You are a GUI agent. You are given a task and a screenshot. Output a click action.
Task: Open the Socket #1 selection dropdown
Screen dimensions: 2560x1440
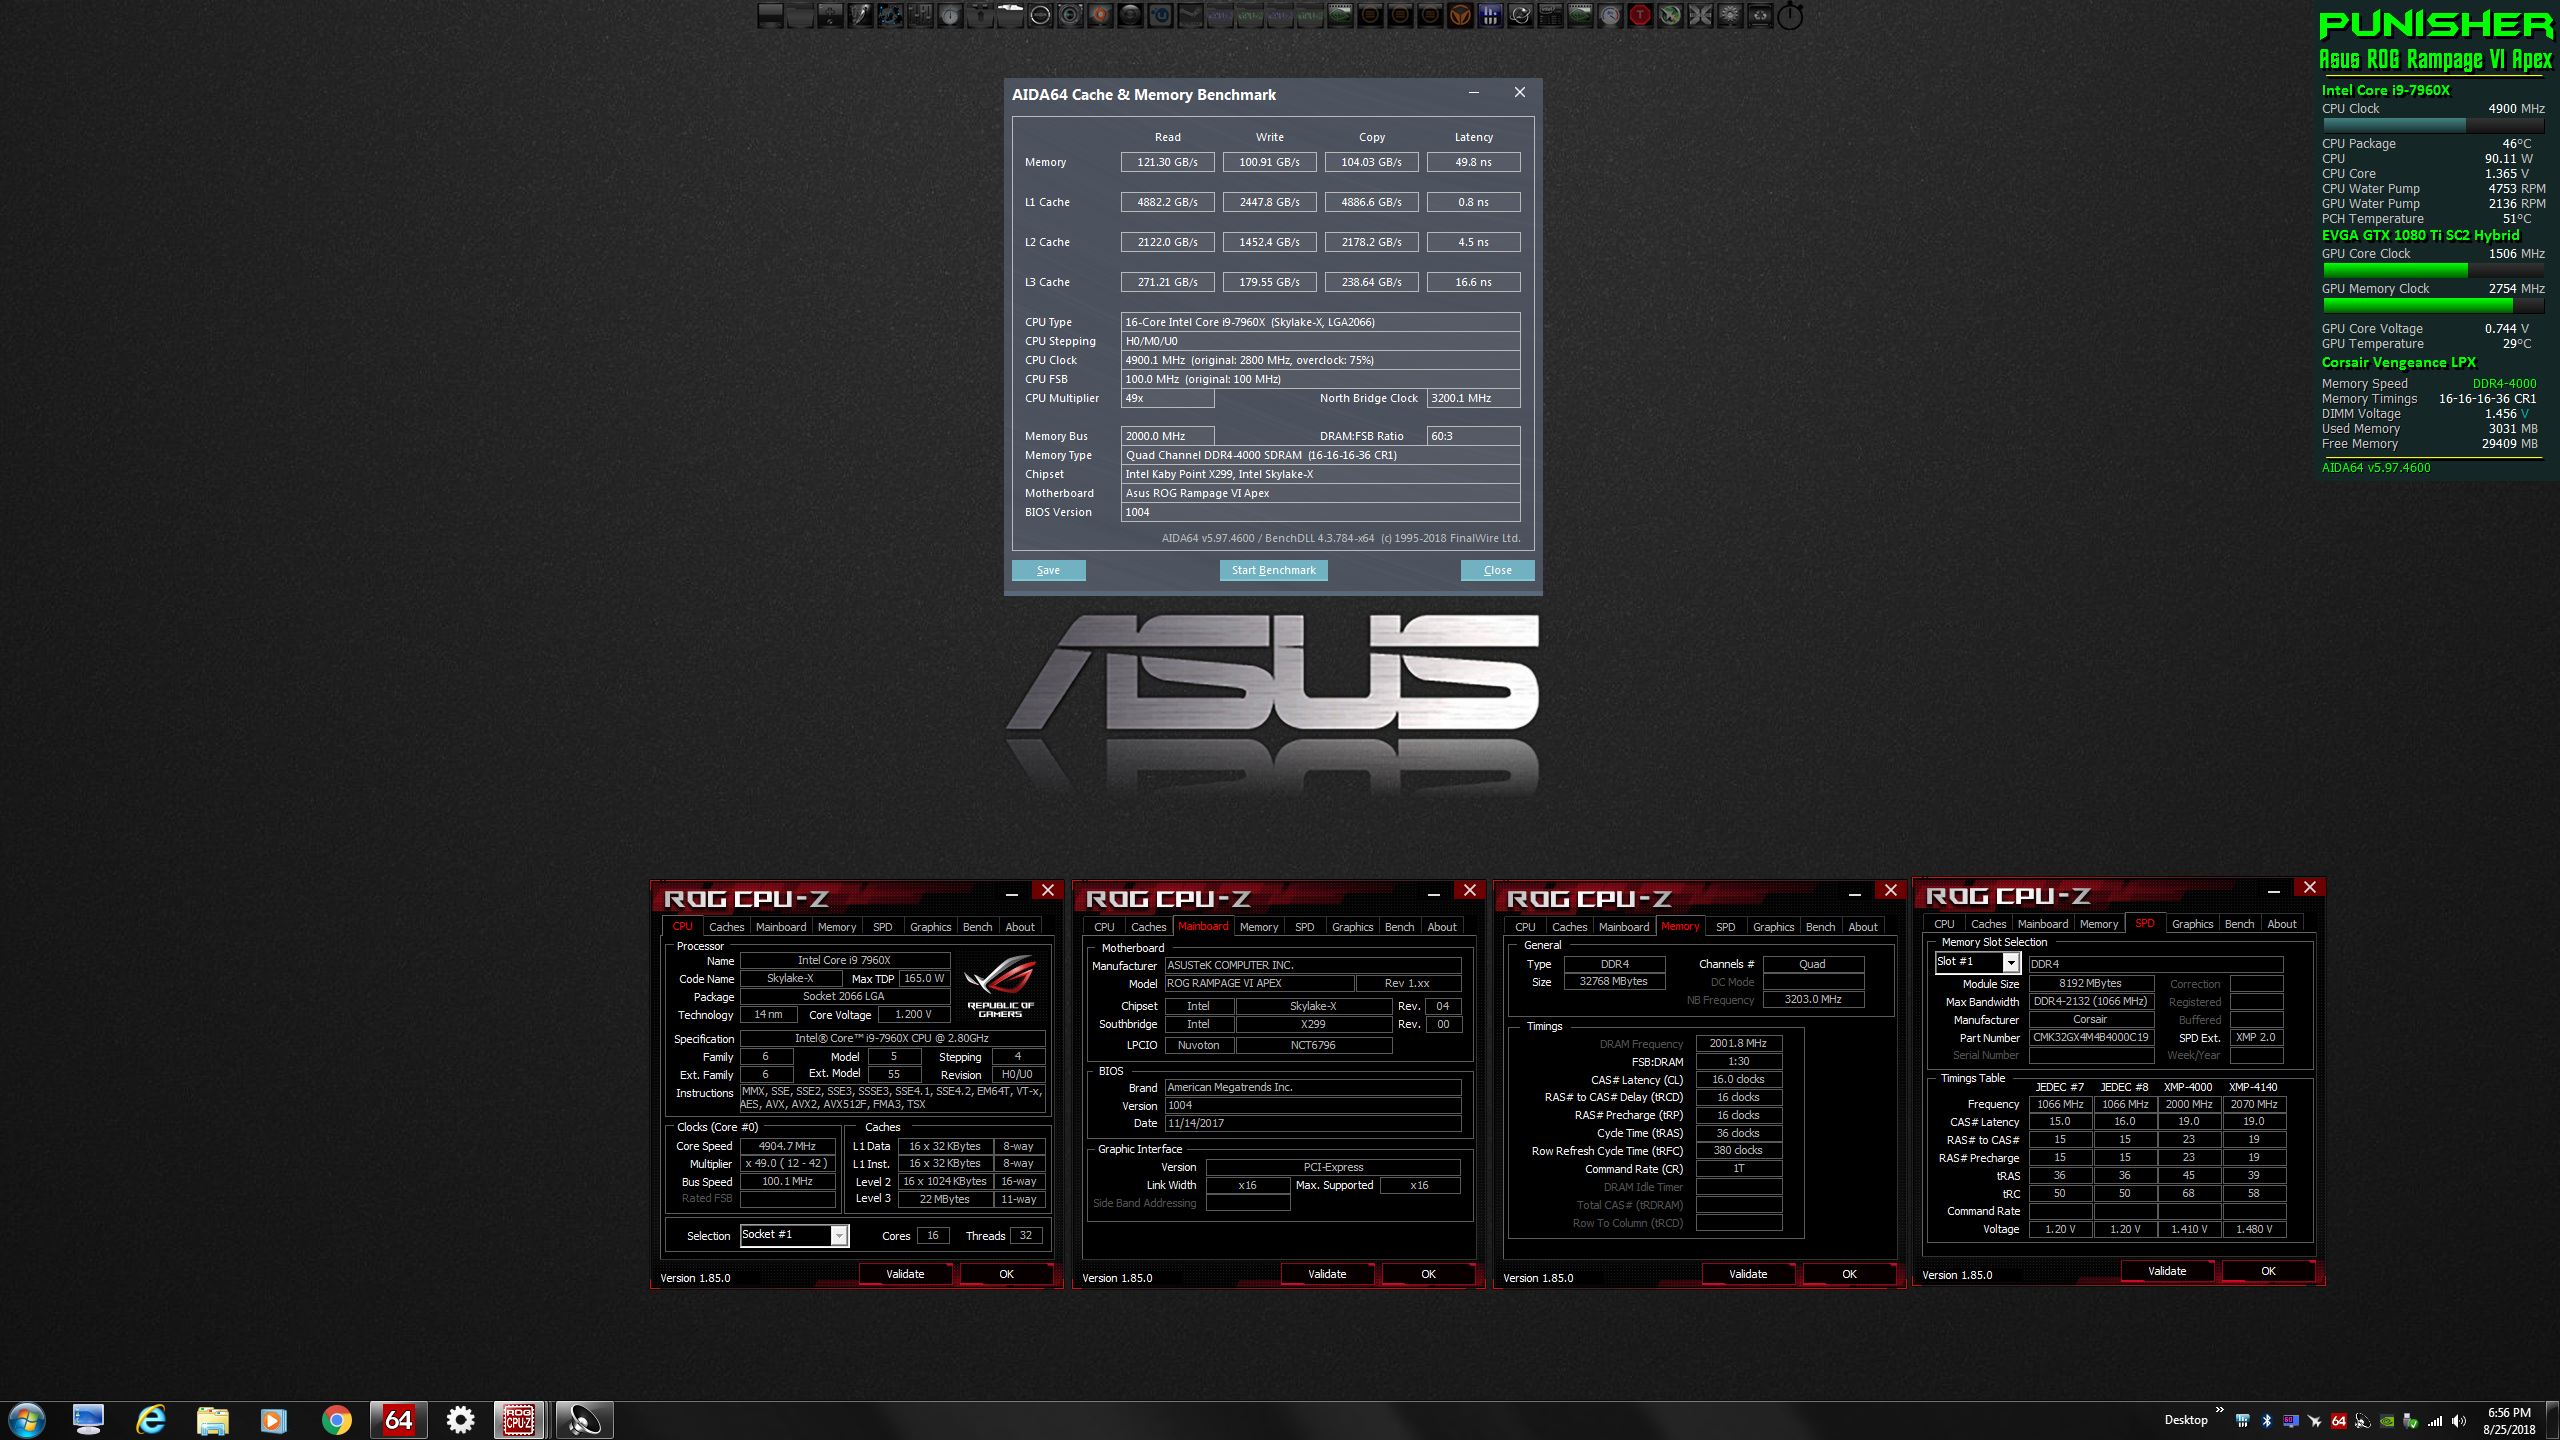[839, 1236]
